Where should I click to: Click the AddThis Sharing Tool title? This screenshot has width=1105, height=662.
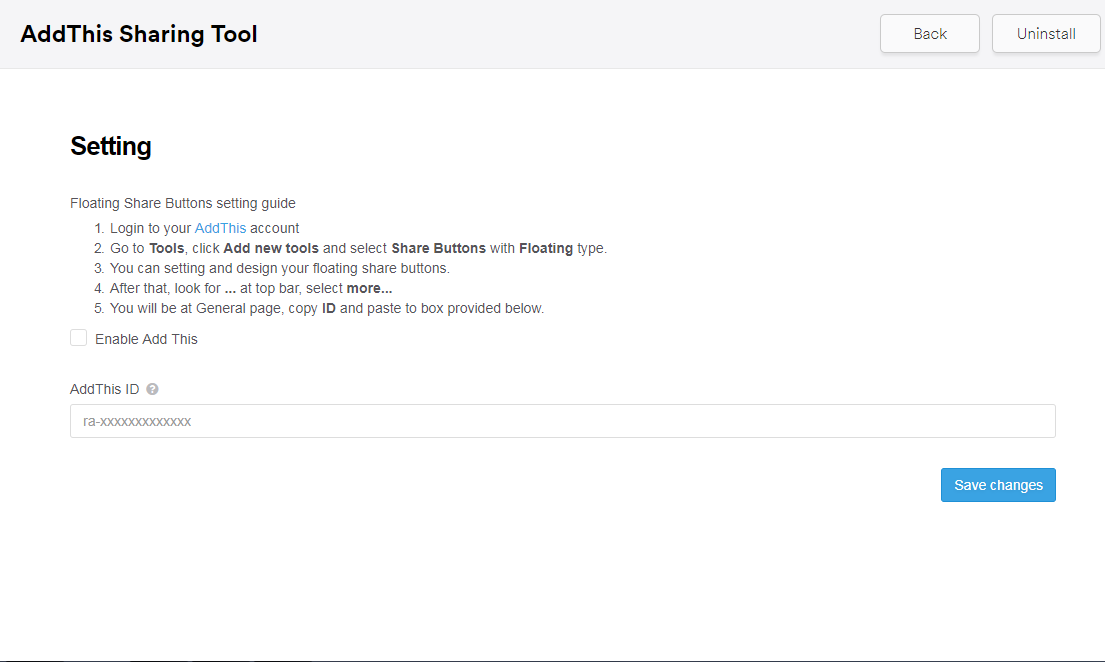138,33
